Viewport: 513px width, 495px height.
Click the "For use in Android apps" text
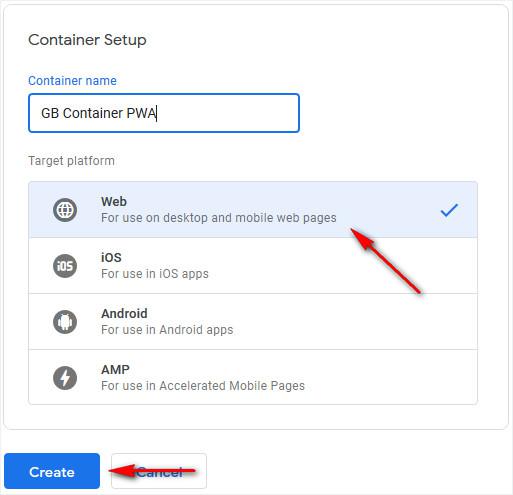click(x=167, y=330)
